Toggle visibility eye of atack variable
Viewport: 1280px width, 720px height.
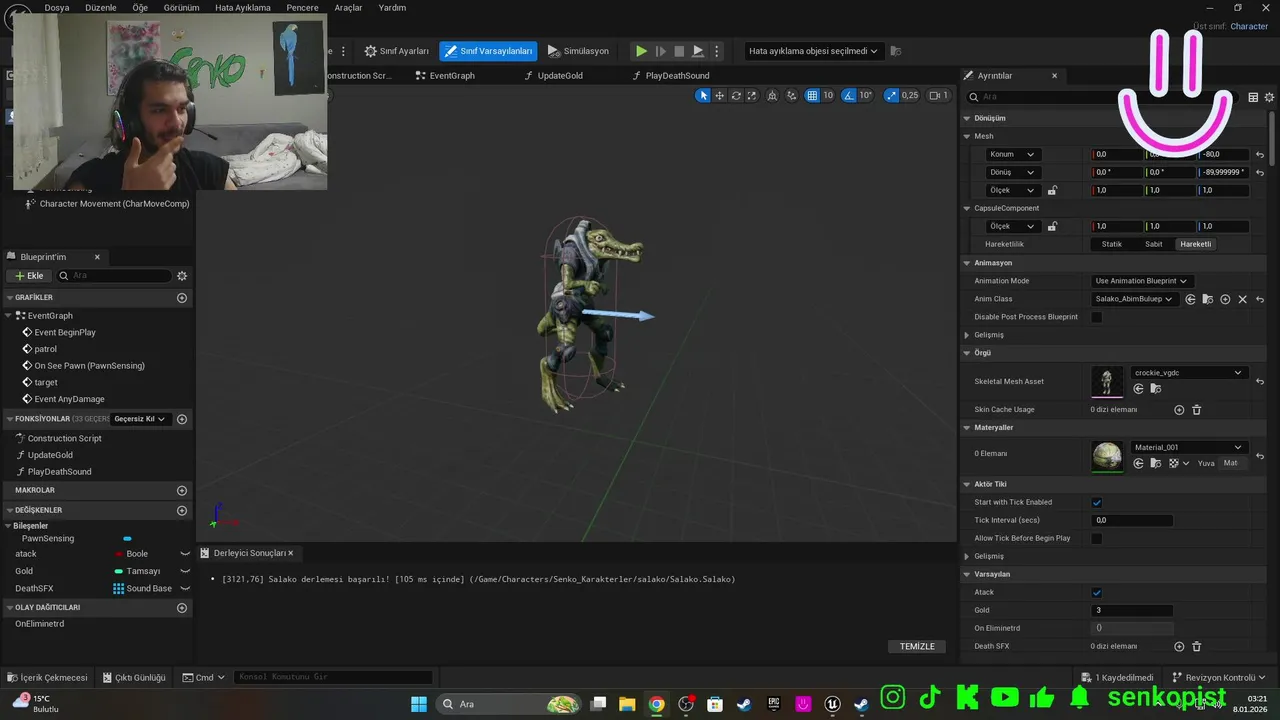185,554
